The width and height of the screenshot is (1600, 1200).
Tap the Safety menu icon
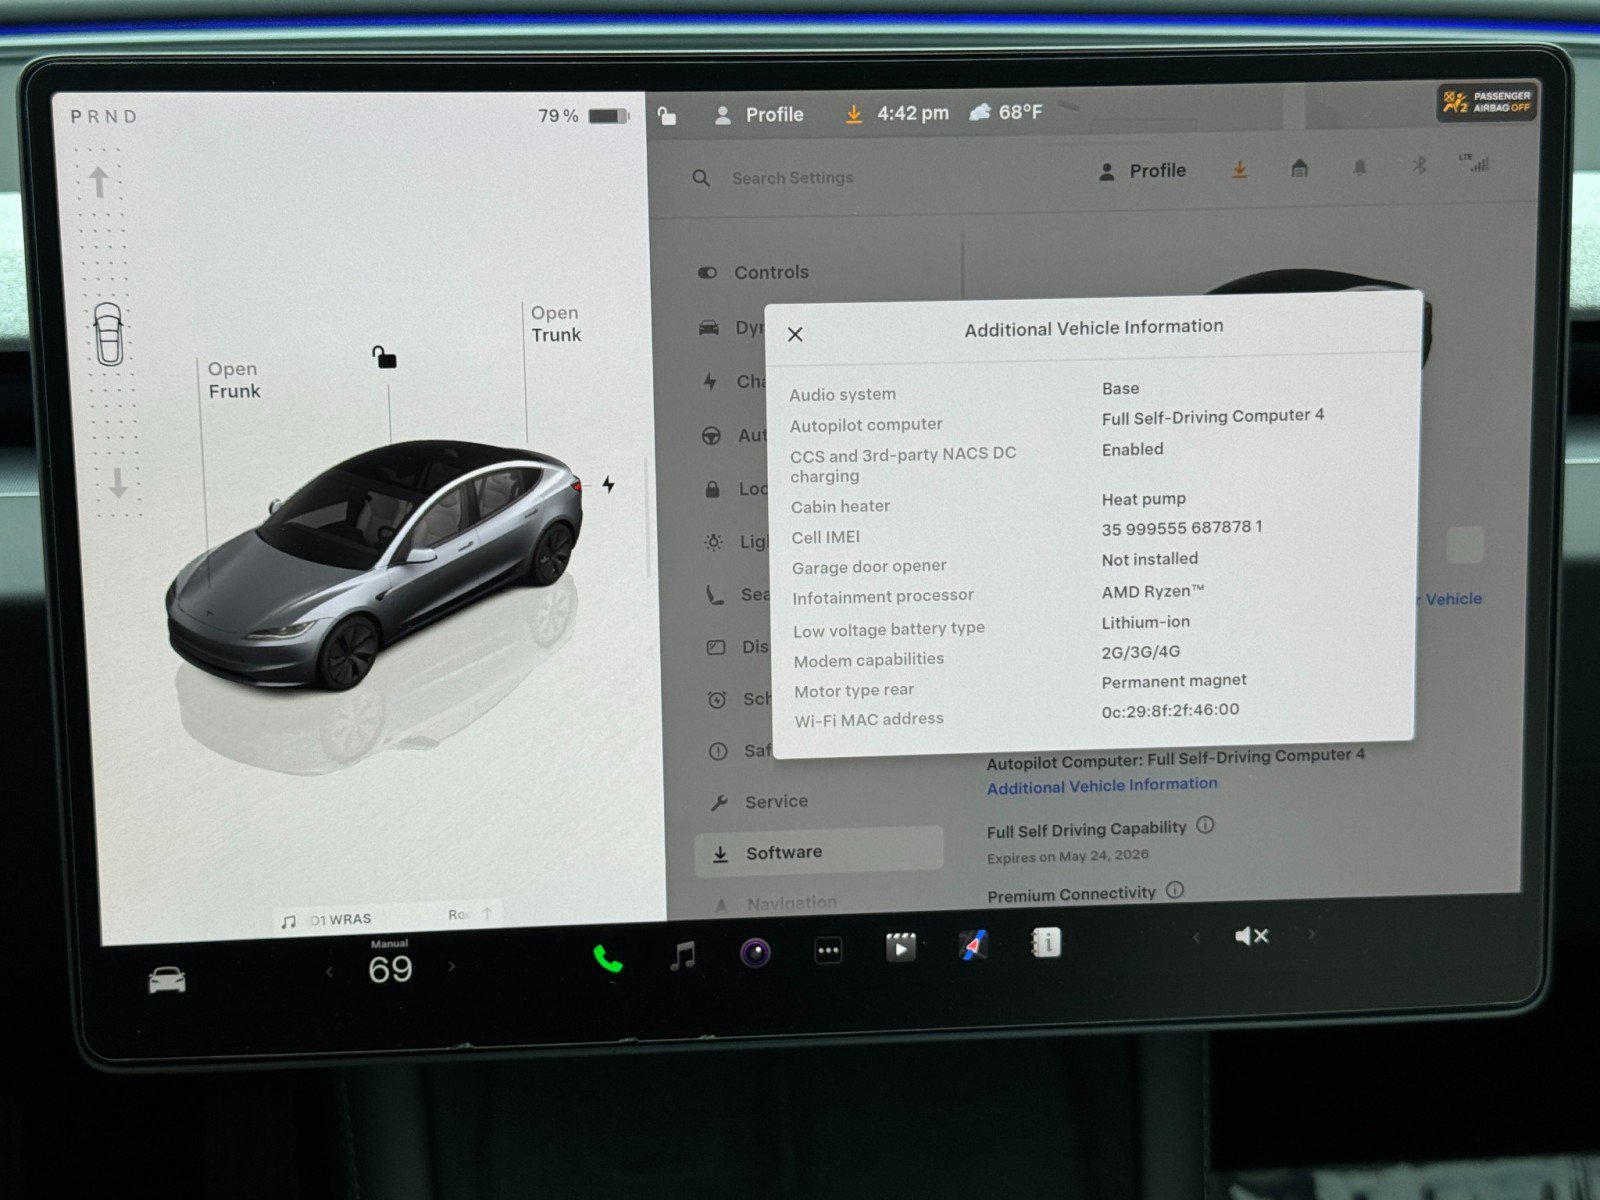[x=718, y=752]
